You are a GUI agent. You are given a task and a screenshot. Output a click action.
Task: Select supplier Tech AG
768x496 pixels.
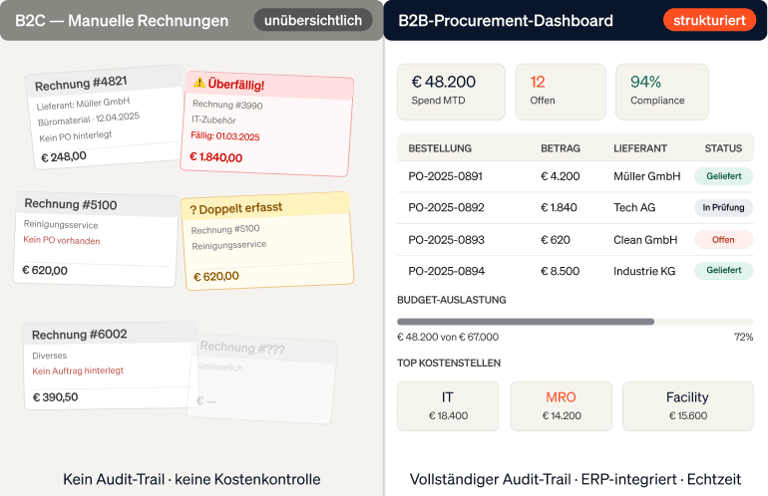[634, 208]
